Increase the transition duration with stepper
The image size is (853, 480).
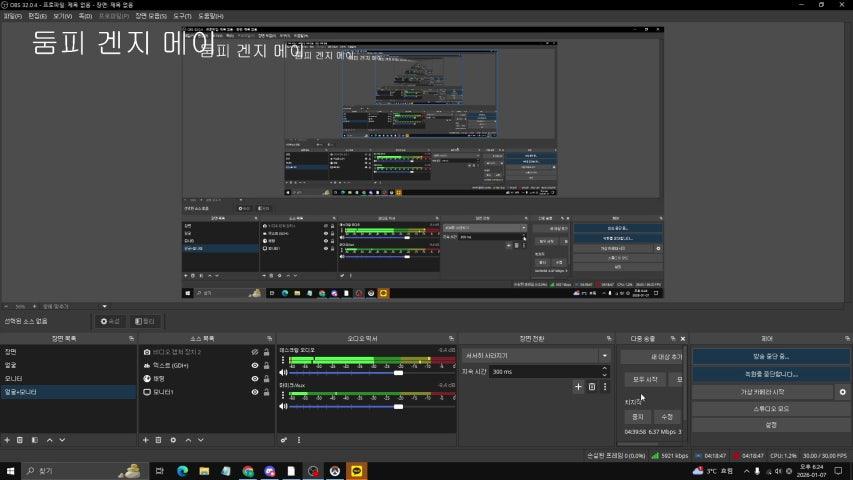[604, 368]
